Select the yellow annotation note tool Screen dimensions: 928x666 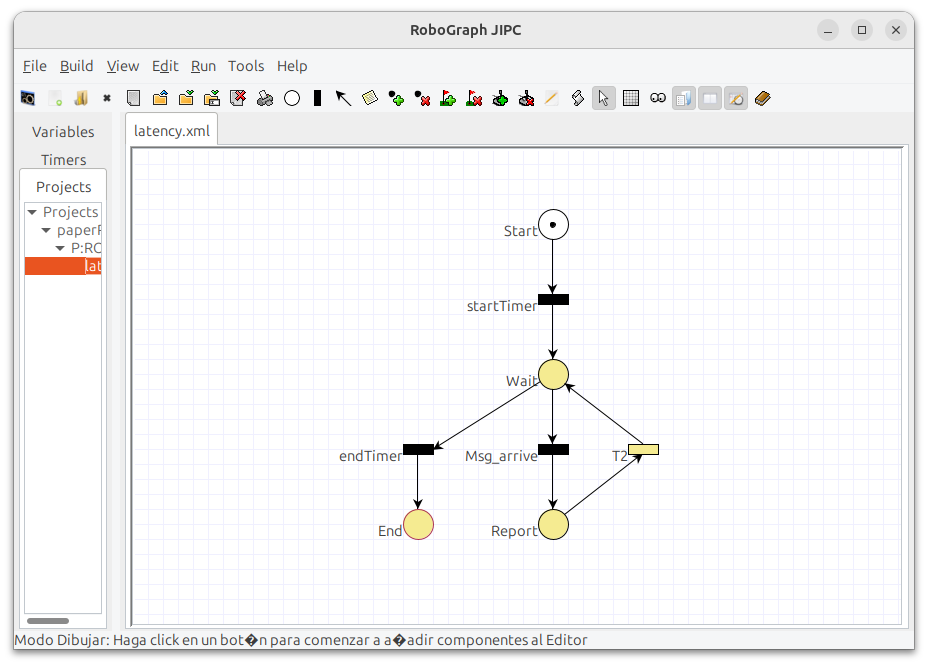[370, 98]
